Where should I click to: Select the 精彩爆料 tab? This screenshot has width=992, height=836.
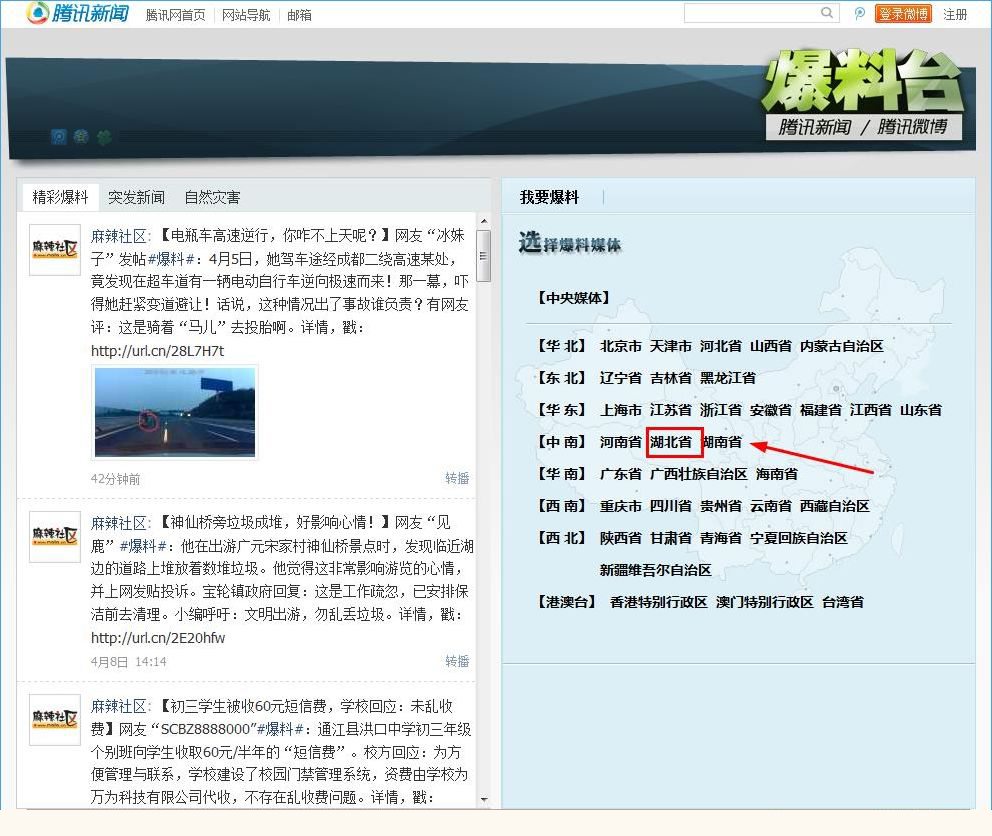60,198
